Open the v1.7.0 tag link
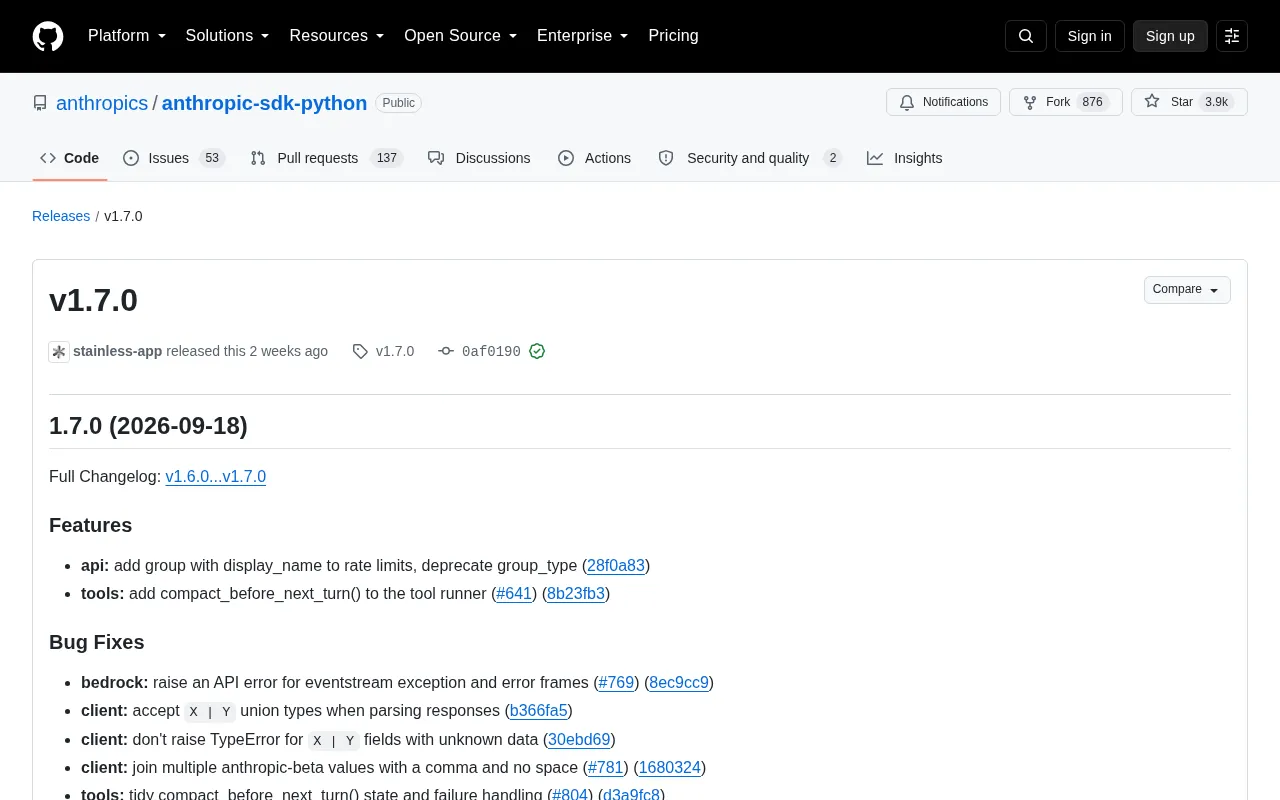1280x800 pixels. coord(395,351)
